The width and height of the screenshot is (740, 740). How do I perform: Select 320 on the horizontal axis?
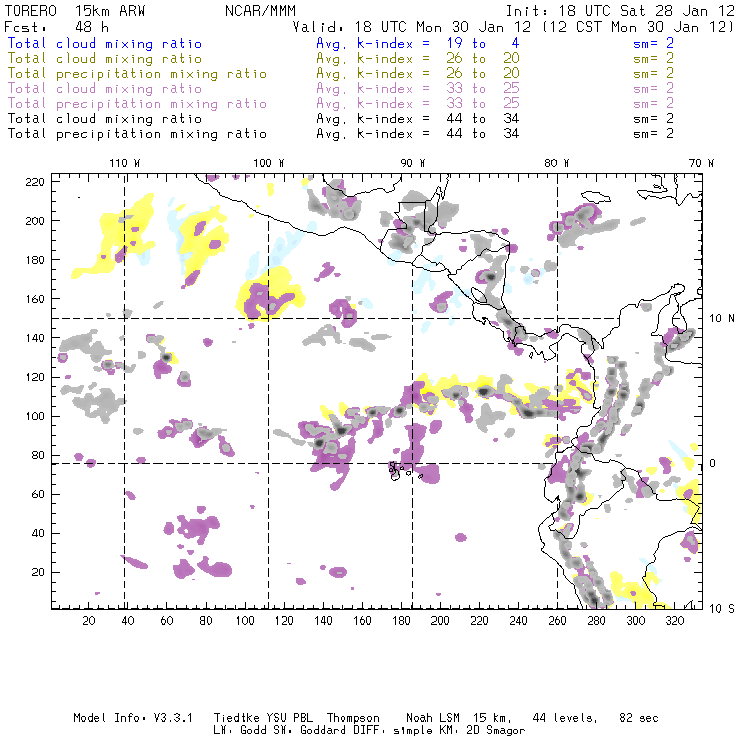point(674,621)
